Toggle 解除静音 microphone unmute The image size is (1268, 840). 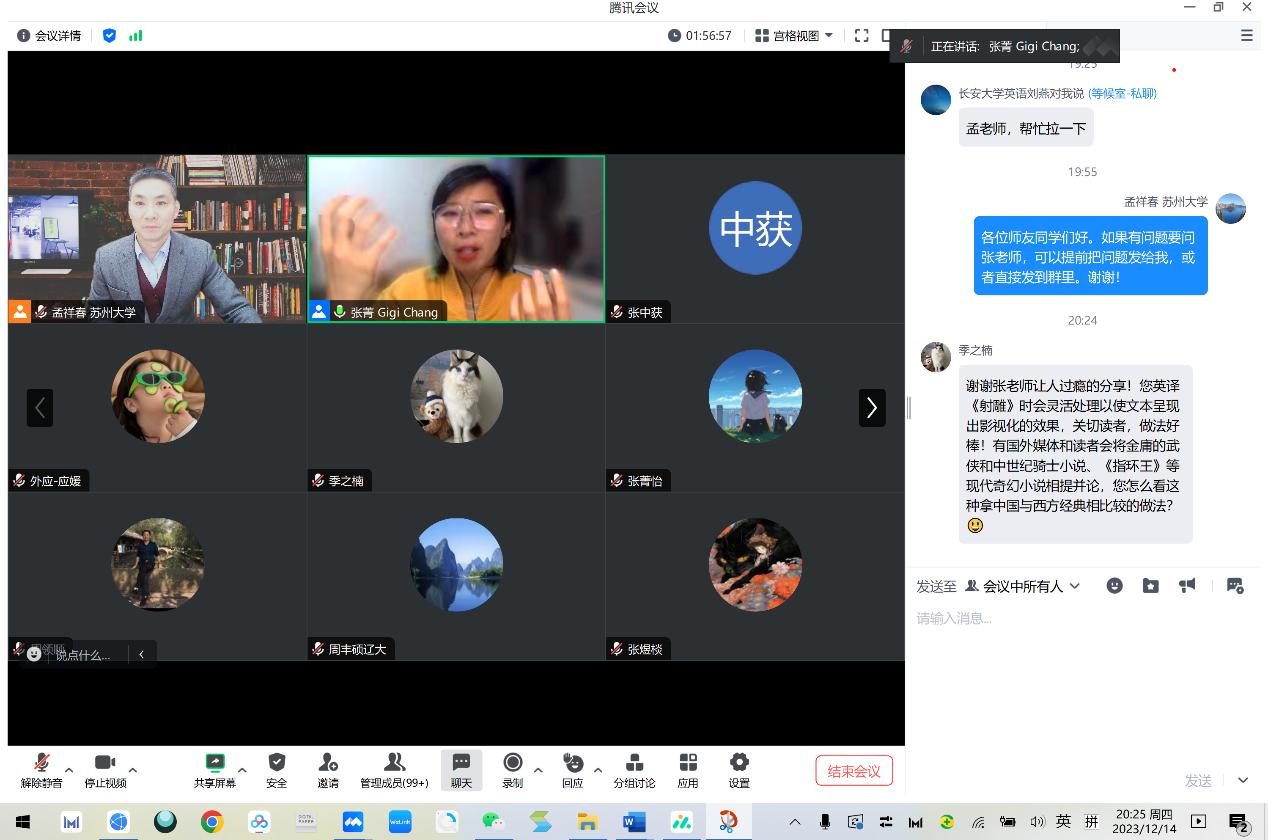[42, 764]
